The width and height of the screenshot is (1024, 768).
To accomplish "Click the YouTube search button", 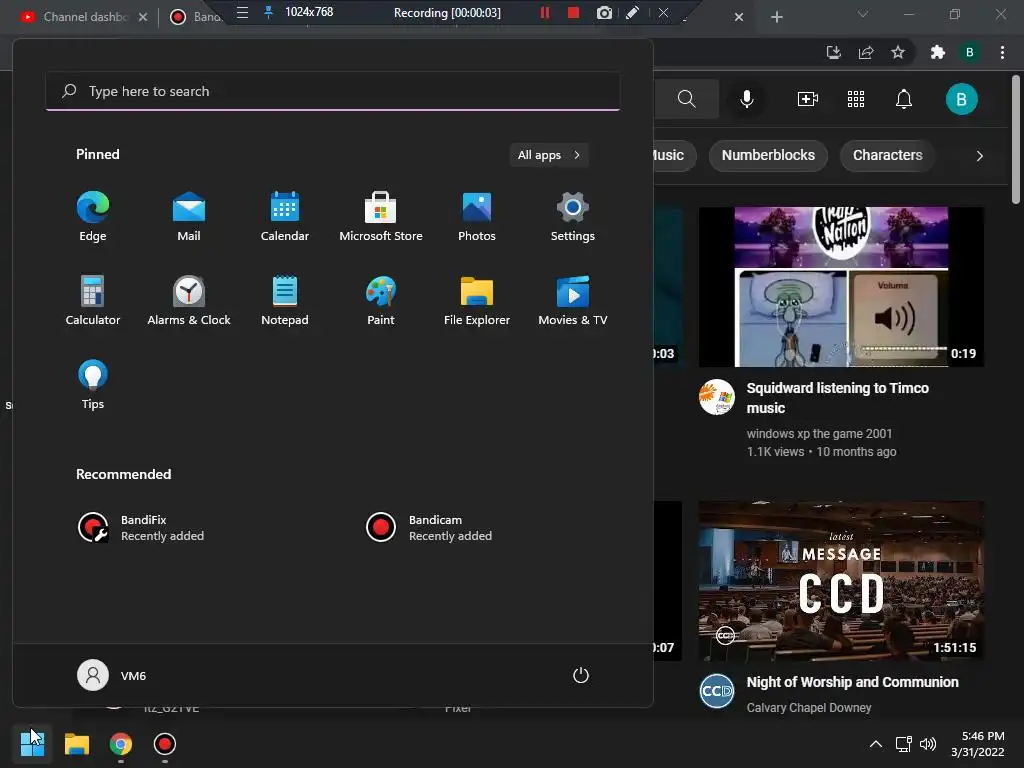I will coord(686,99).
